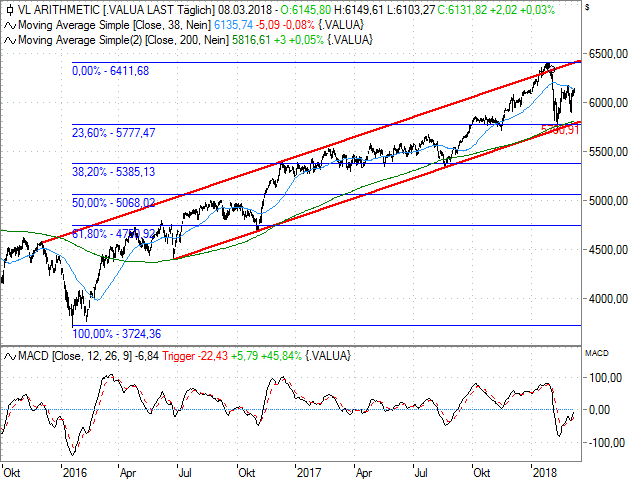Image resolution: width=640 pixels, height=480 pixels.
Task: Click the MACD 100,00 axis label
Action: 605,378
